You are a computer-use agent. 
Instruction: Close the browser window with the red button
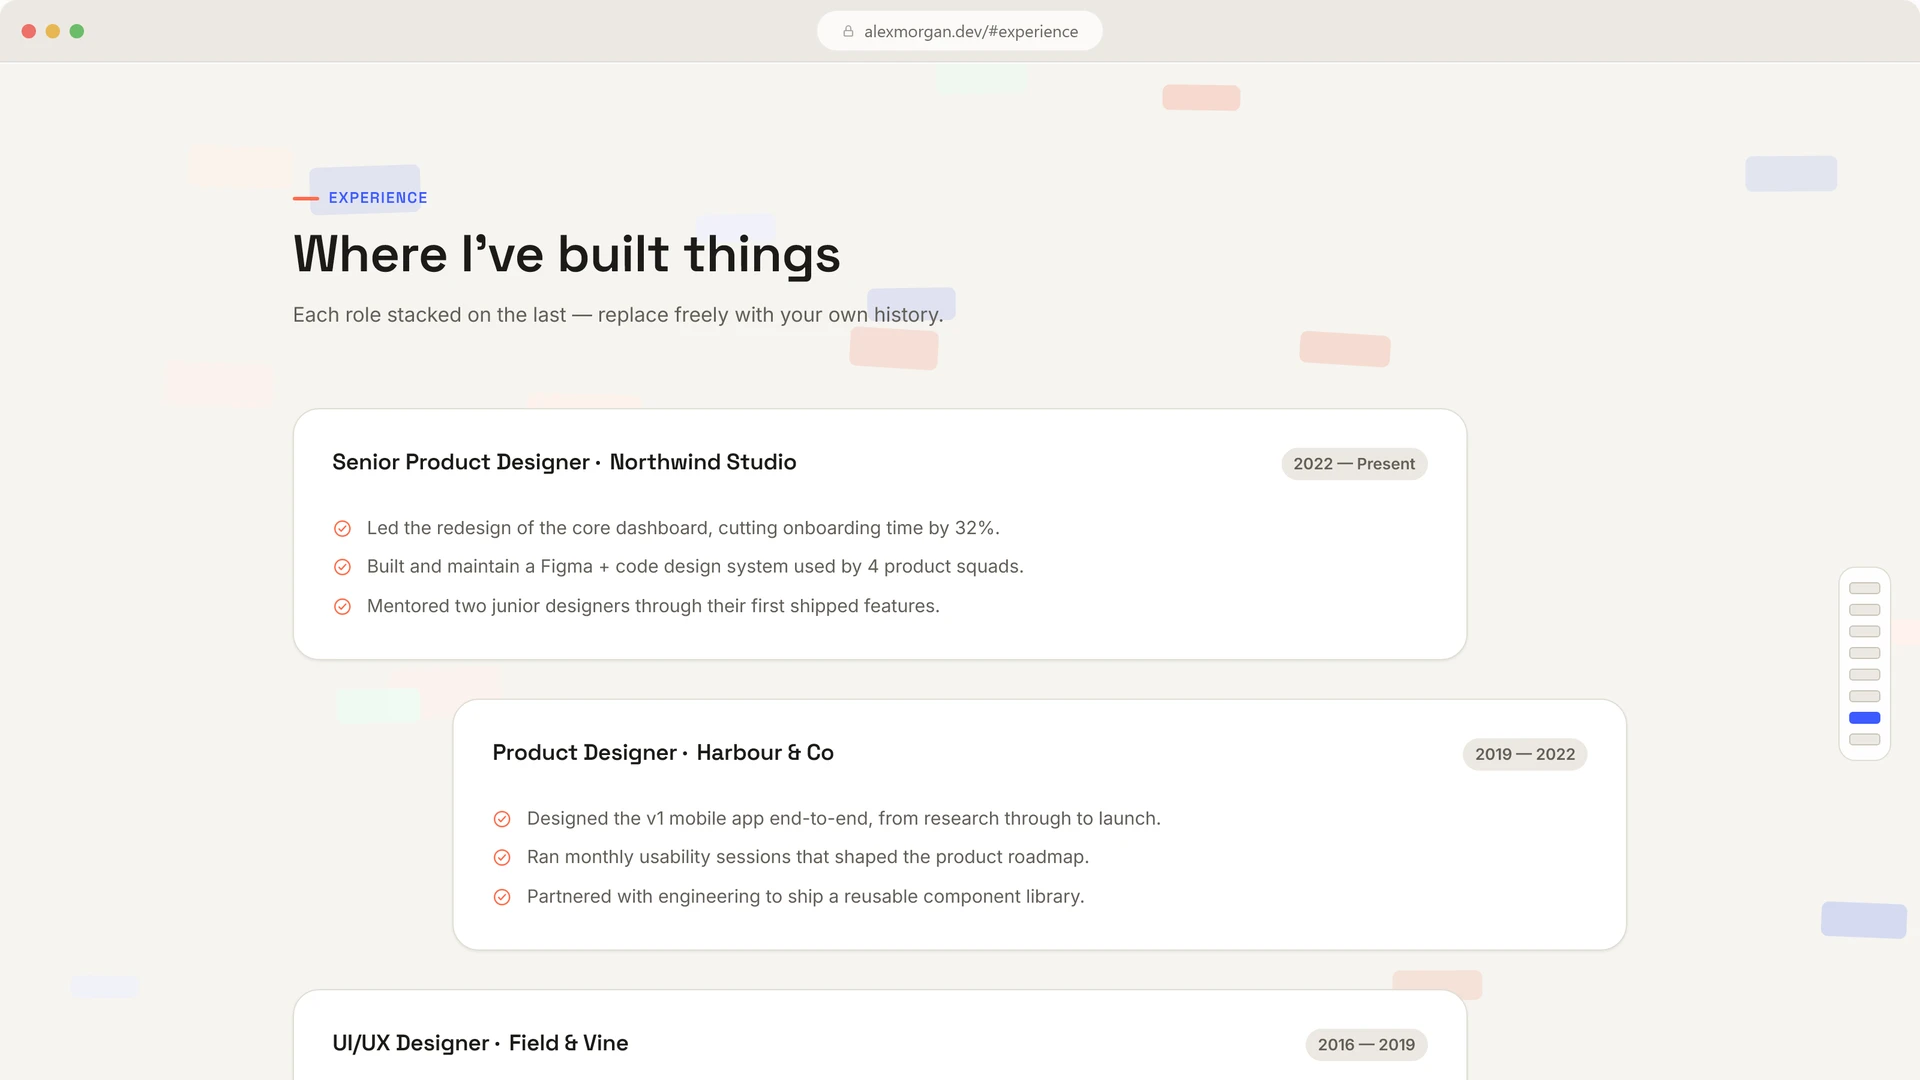(x=29, y=31)
